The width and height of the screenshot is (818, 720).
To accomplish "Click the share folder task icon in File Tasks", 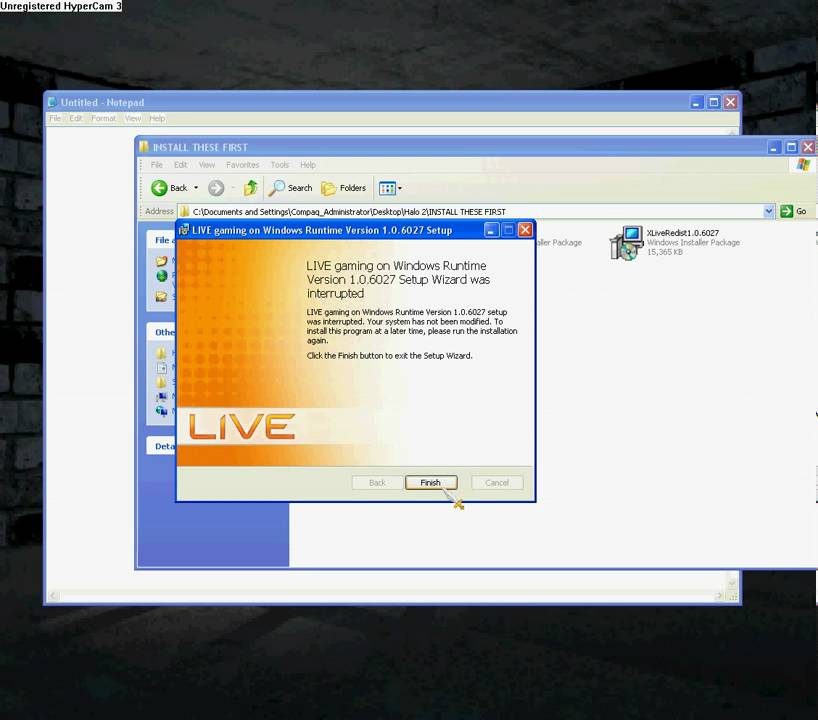I will 162,296.
